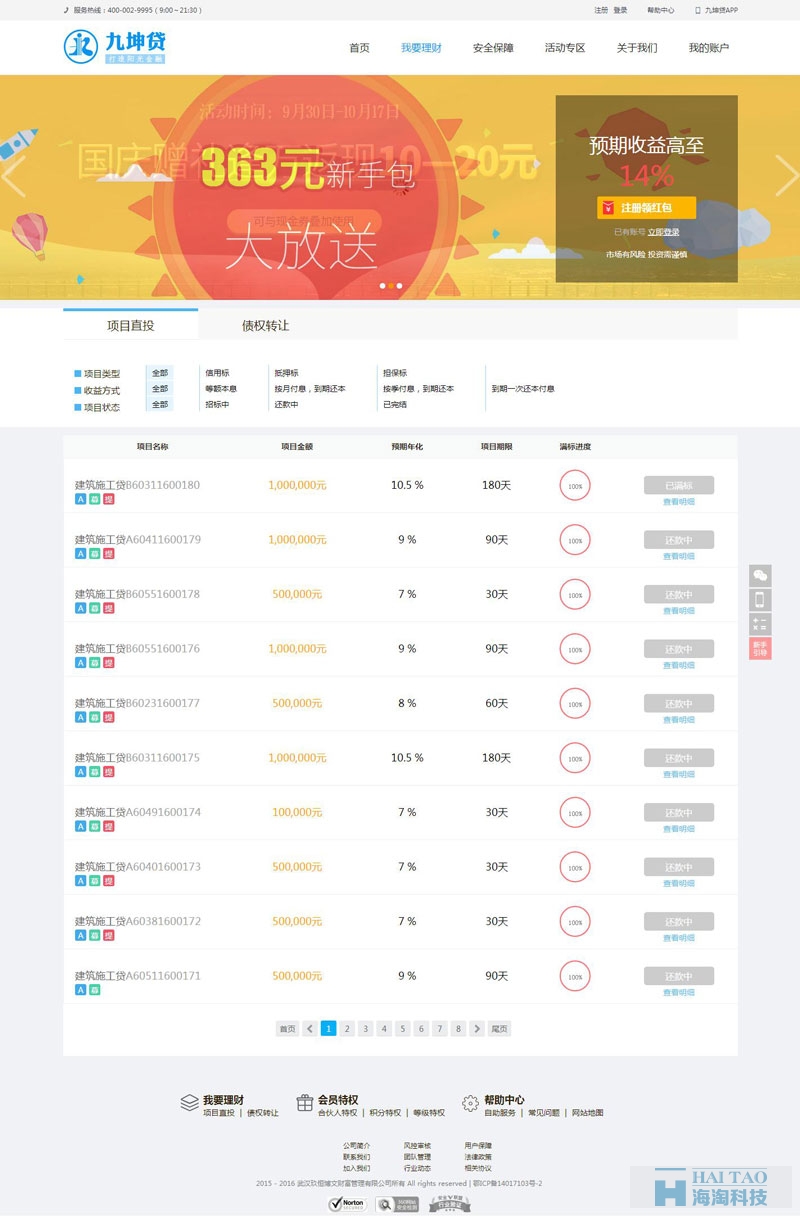The width and height of the screenshot is (800, 1221).
Task: Click the A badge under 建筑施工贷A60511600171
Action: 80,990
